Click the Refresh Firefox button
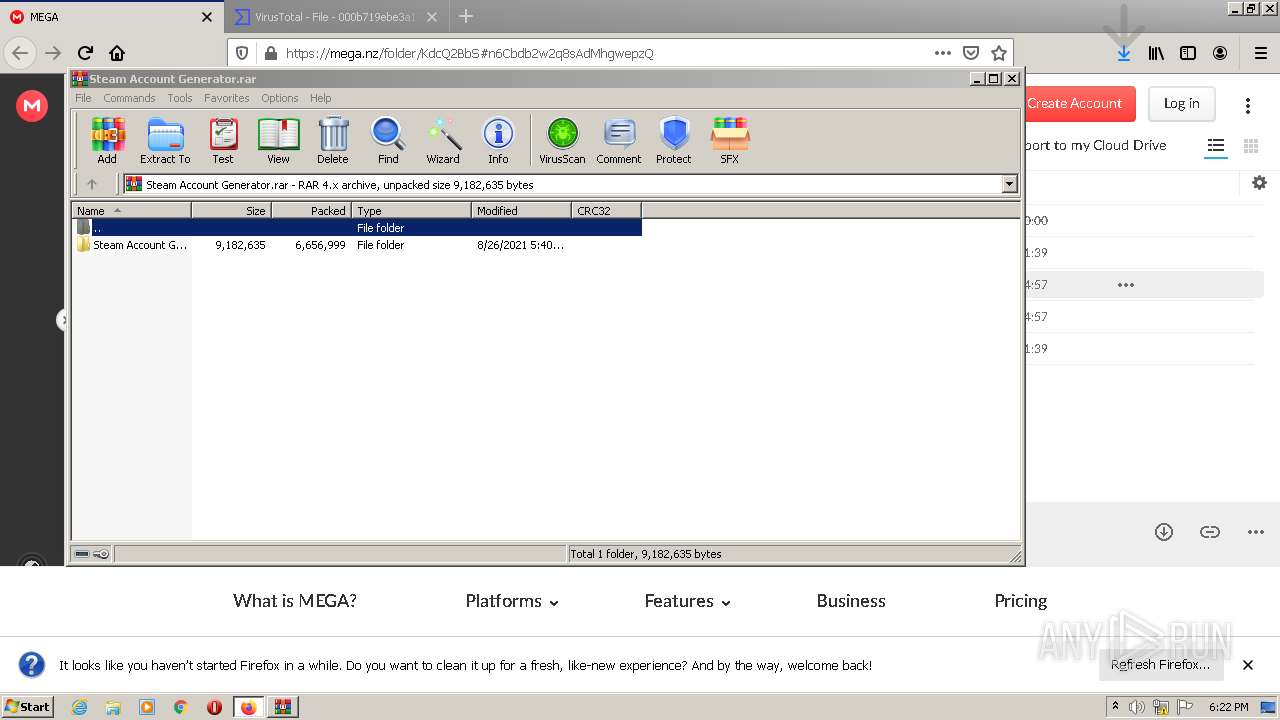This screenshot has width=1280, height=720. (1160, 665)
